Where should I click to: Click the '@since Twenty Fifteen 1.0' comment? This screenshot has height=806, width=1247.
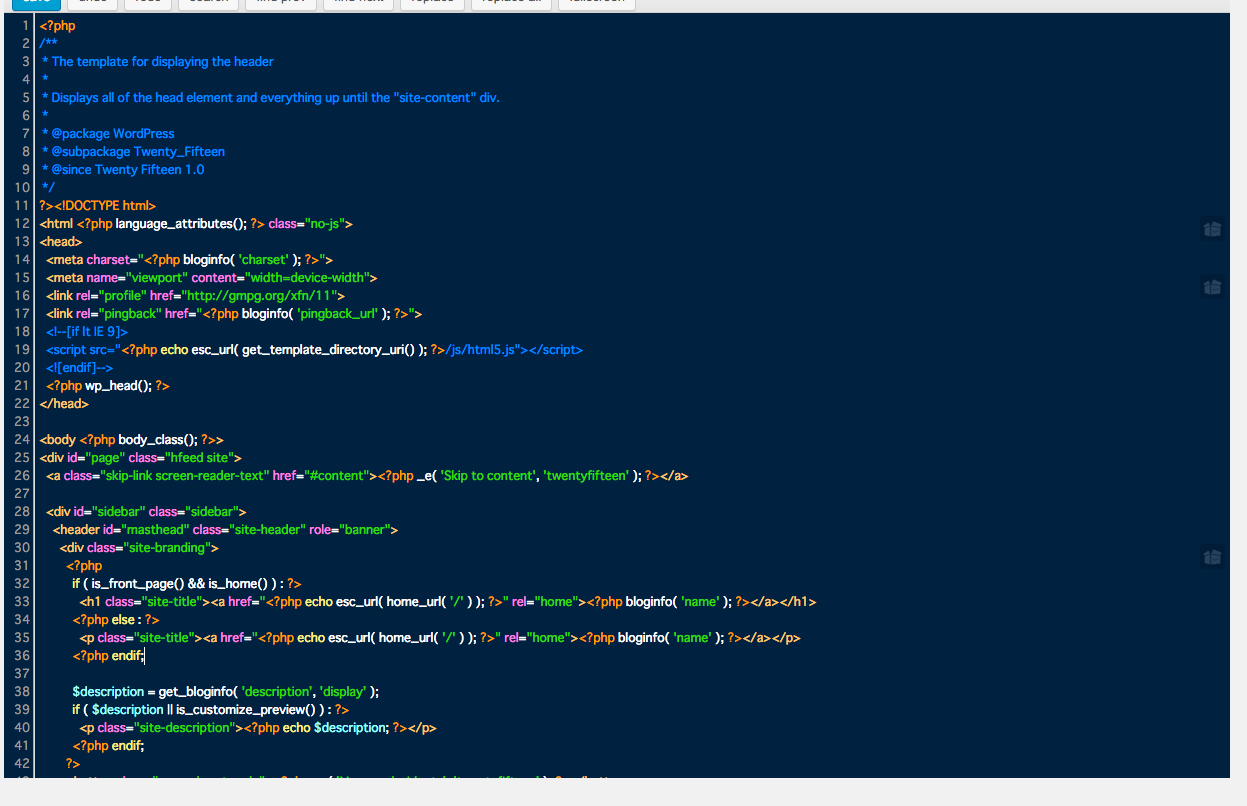tap(128, 169)
